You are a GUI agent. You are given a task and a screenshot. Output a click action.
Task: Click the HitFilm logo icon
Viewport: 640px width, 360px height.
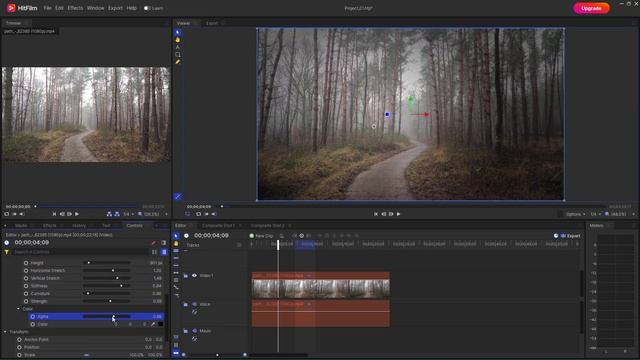click(11, 8)
